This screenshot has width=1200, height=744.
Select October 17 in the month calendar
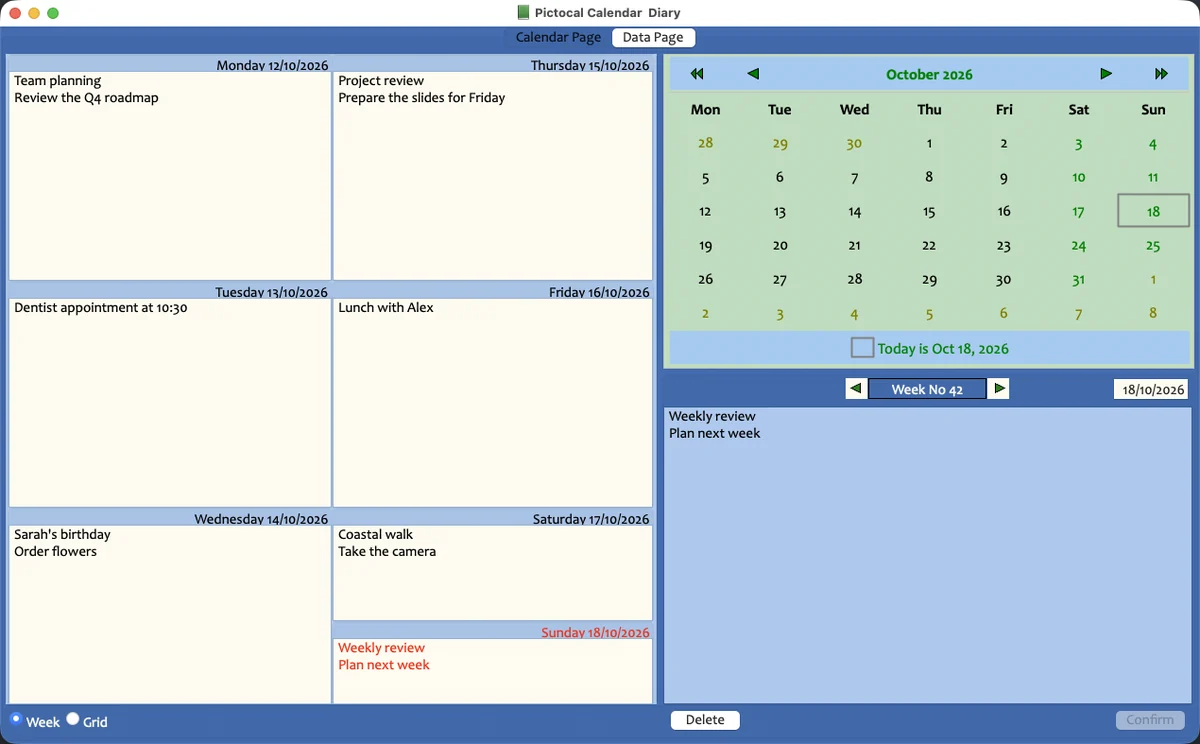[x=1078, y=212]
